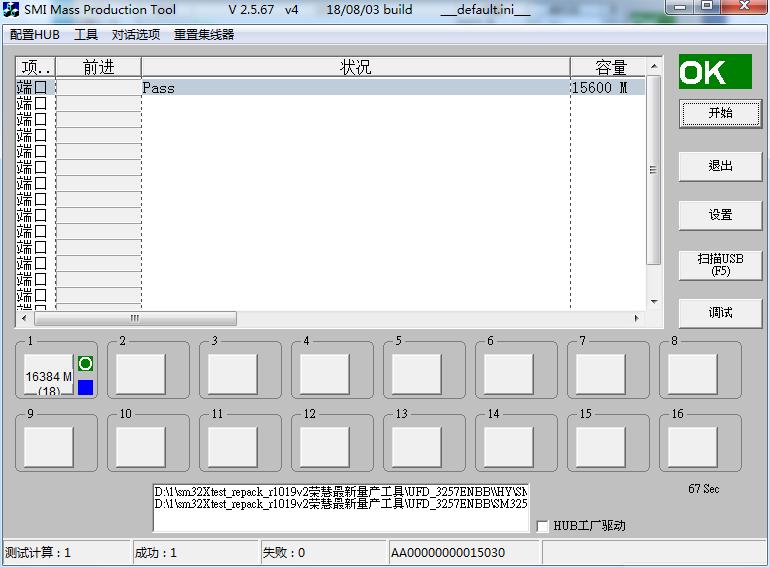The width and height of the screenshot is (770, 568).
Task: Select empty port slot 4
Action: tap(324, 374)
